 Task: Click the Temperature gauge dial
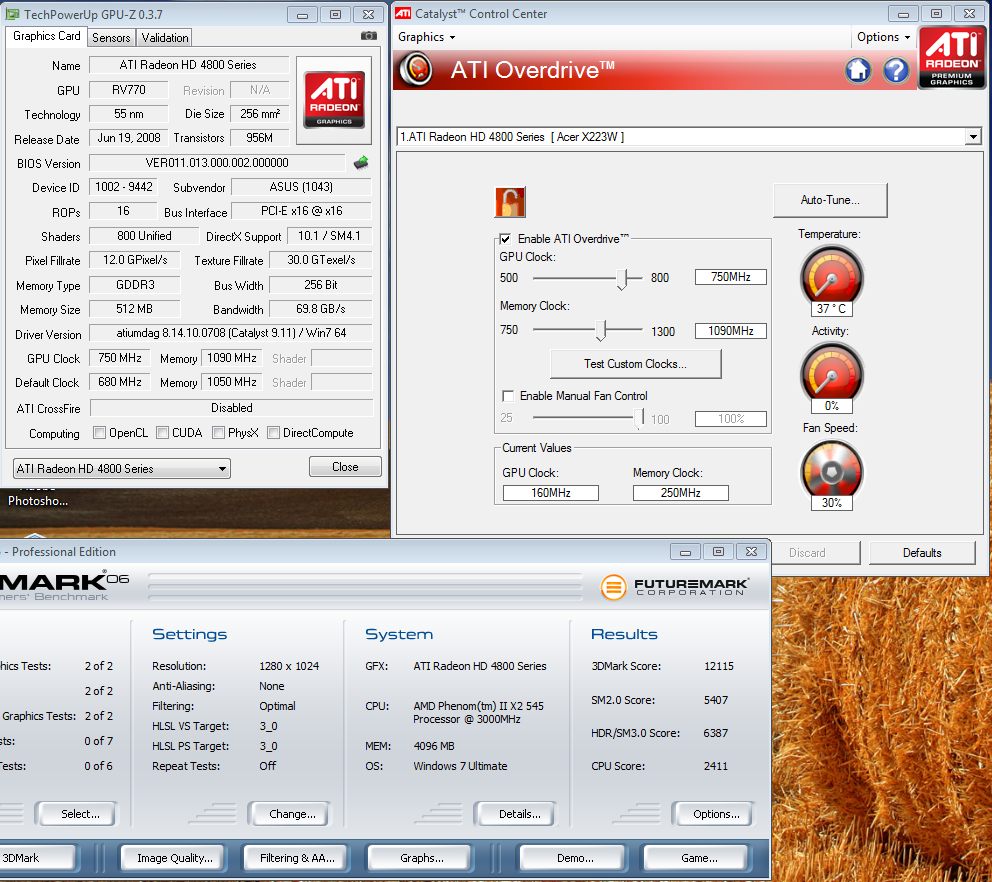click(x=831, y=277)
